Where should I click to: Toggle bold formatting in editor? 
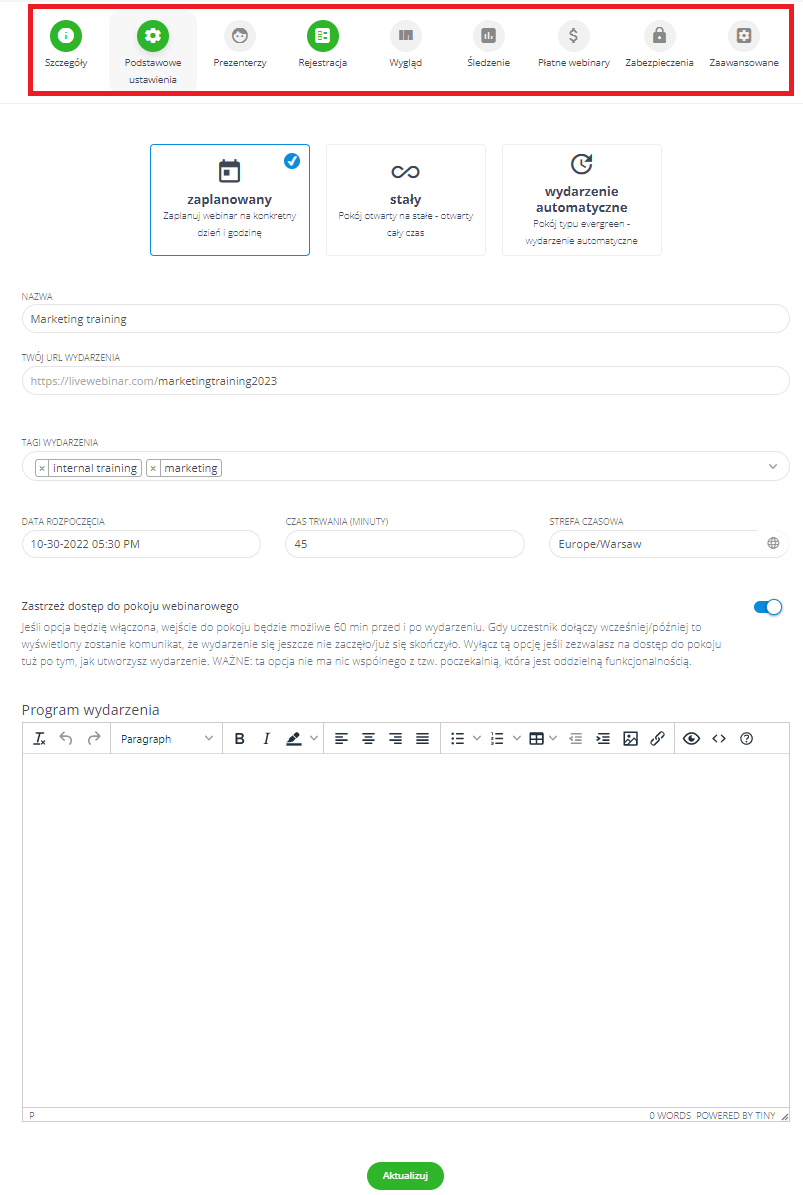point(239,739)
